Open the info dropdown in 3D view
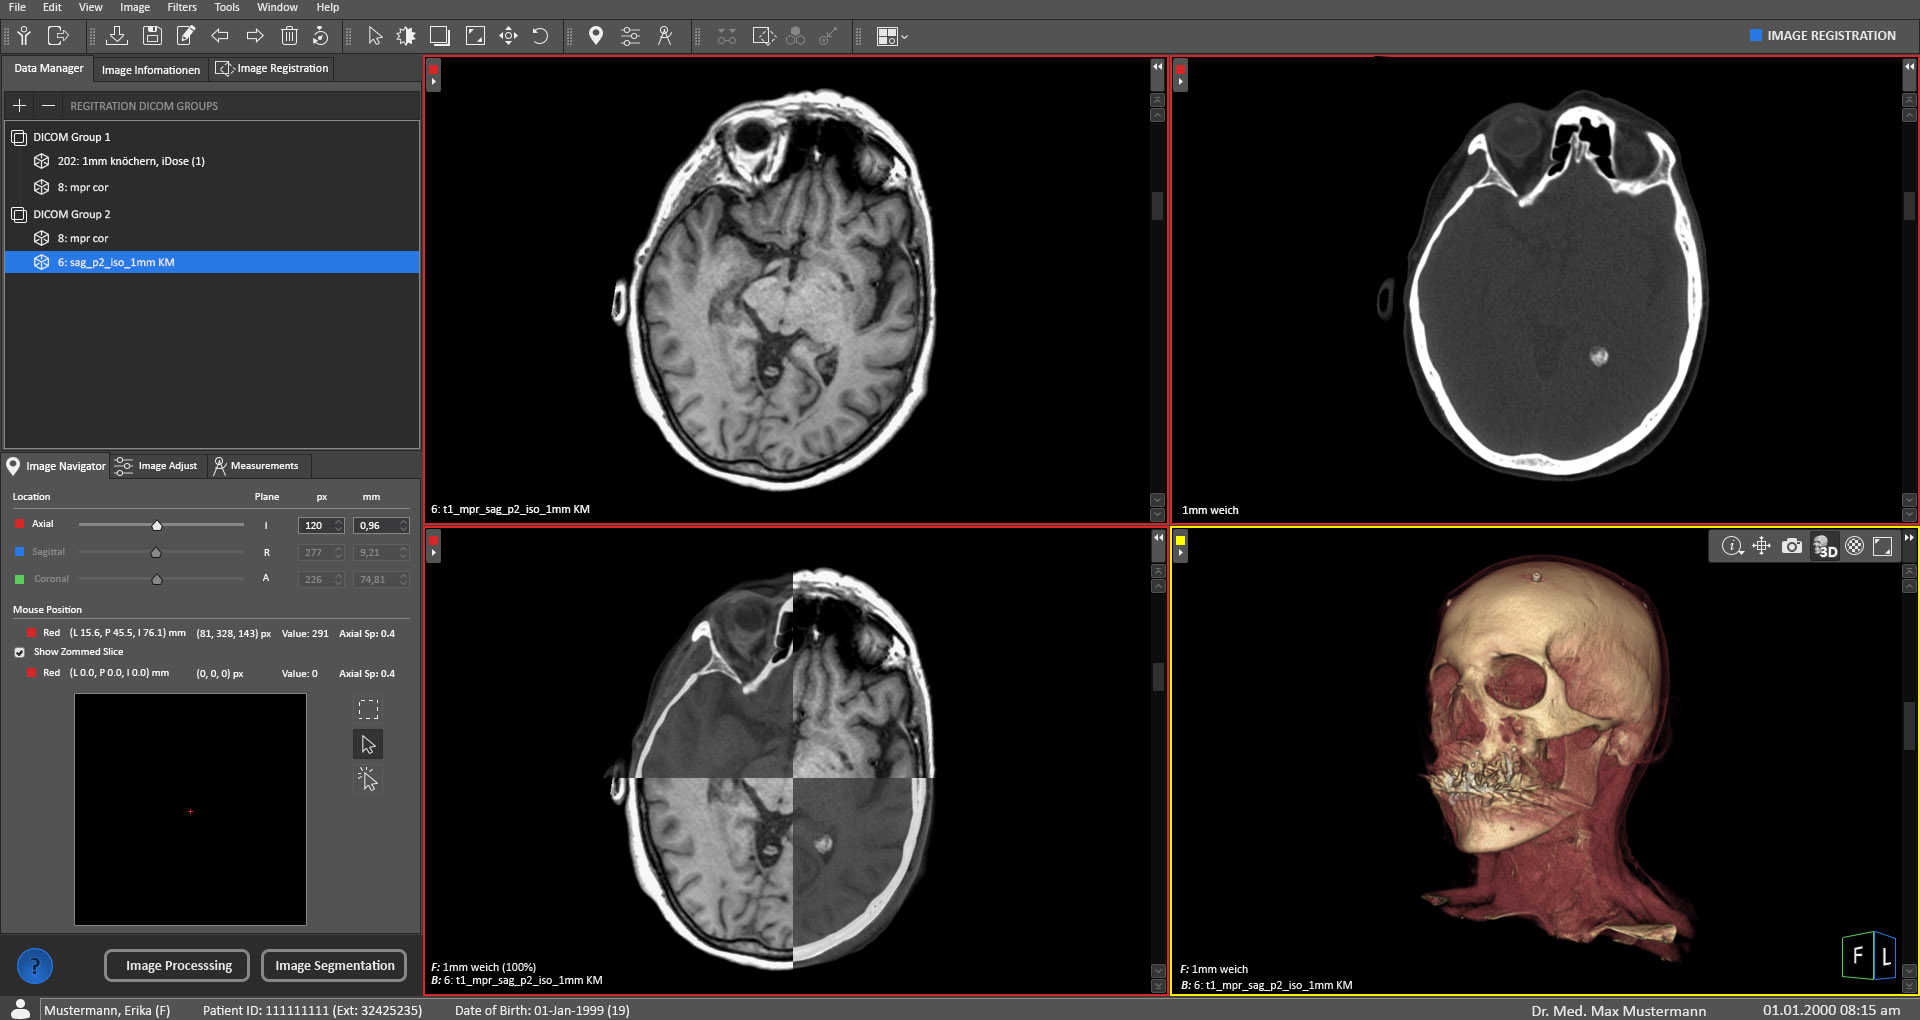The width and height of the screenshot is (1920, 1020). (x=1733, y=546)
